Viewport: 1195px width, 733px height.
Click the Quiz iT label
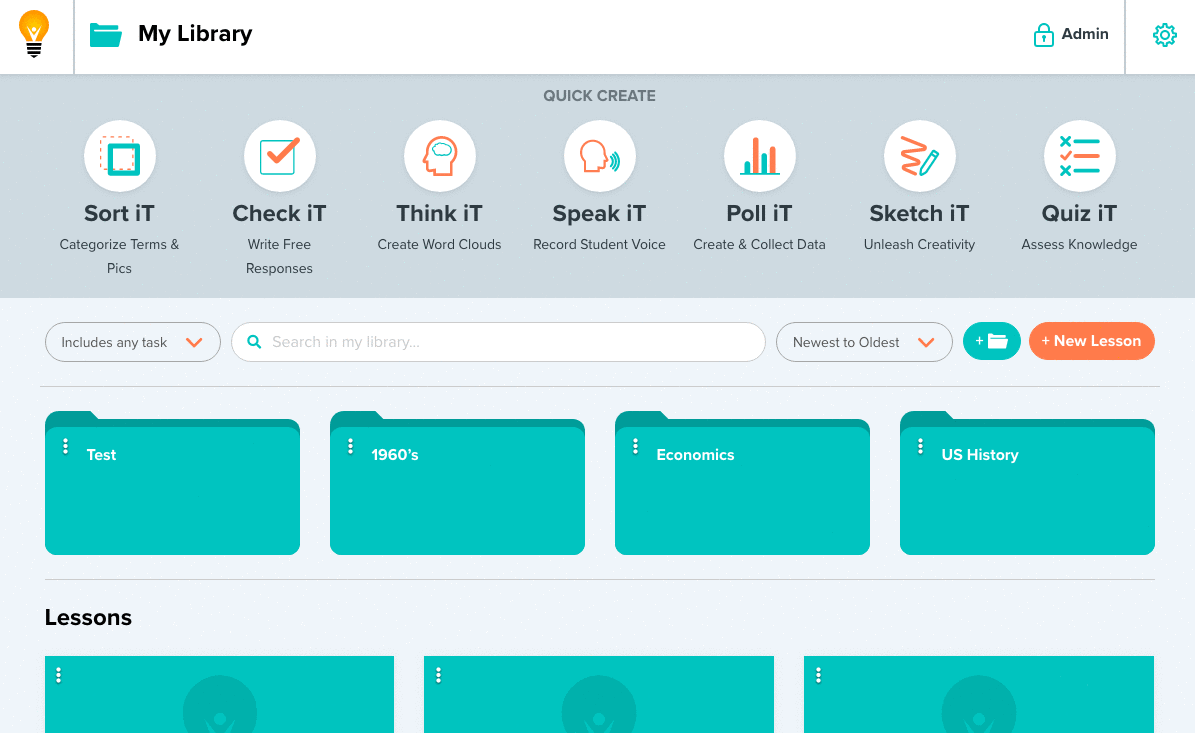point(1080,213)
